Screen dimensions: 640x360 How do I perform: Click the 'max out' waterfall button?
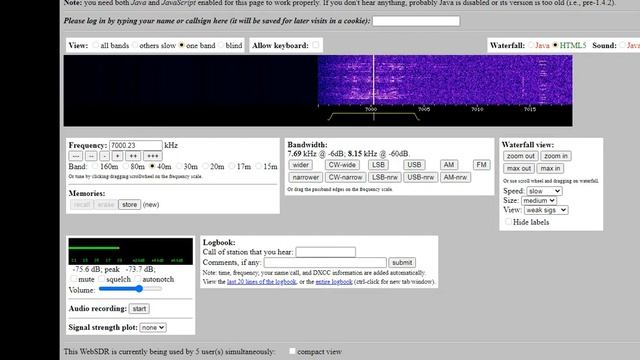click(x=519, y=169)
